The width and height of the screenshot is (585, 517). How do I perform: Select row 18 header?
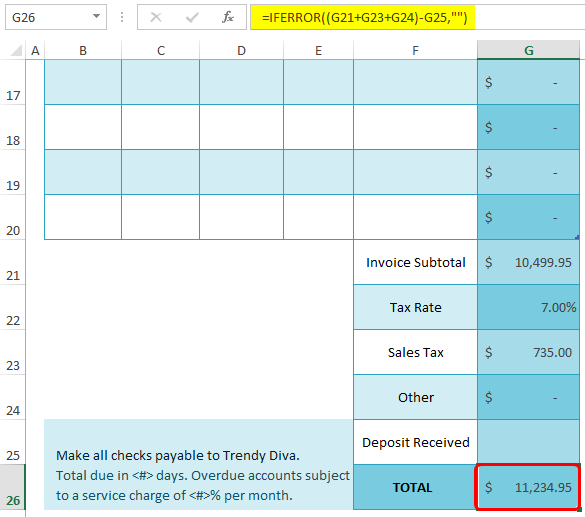pos(13,127)
